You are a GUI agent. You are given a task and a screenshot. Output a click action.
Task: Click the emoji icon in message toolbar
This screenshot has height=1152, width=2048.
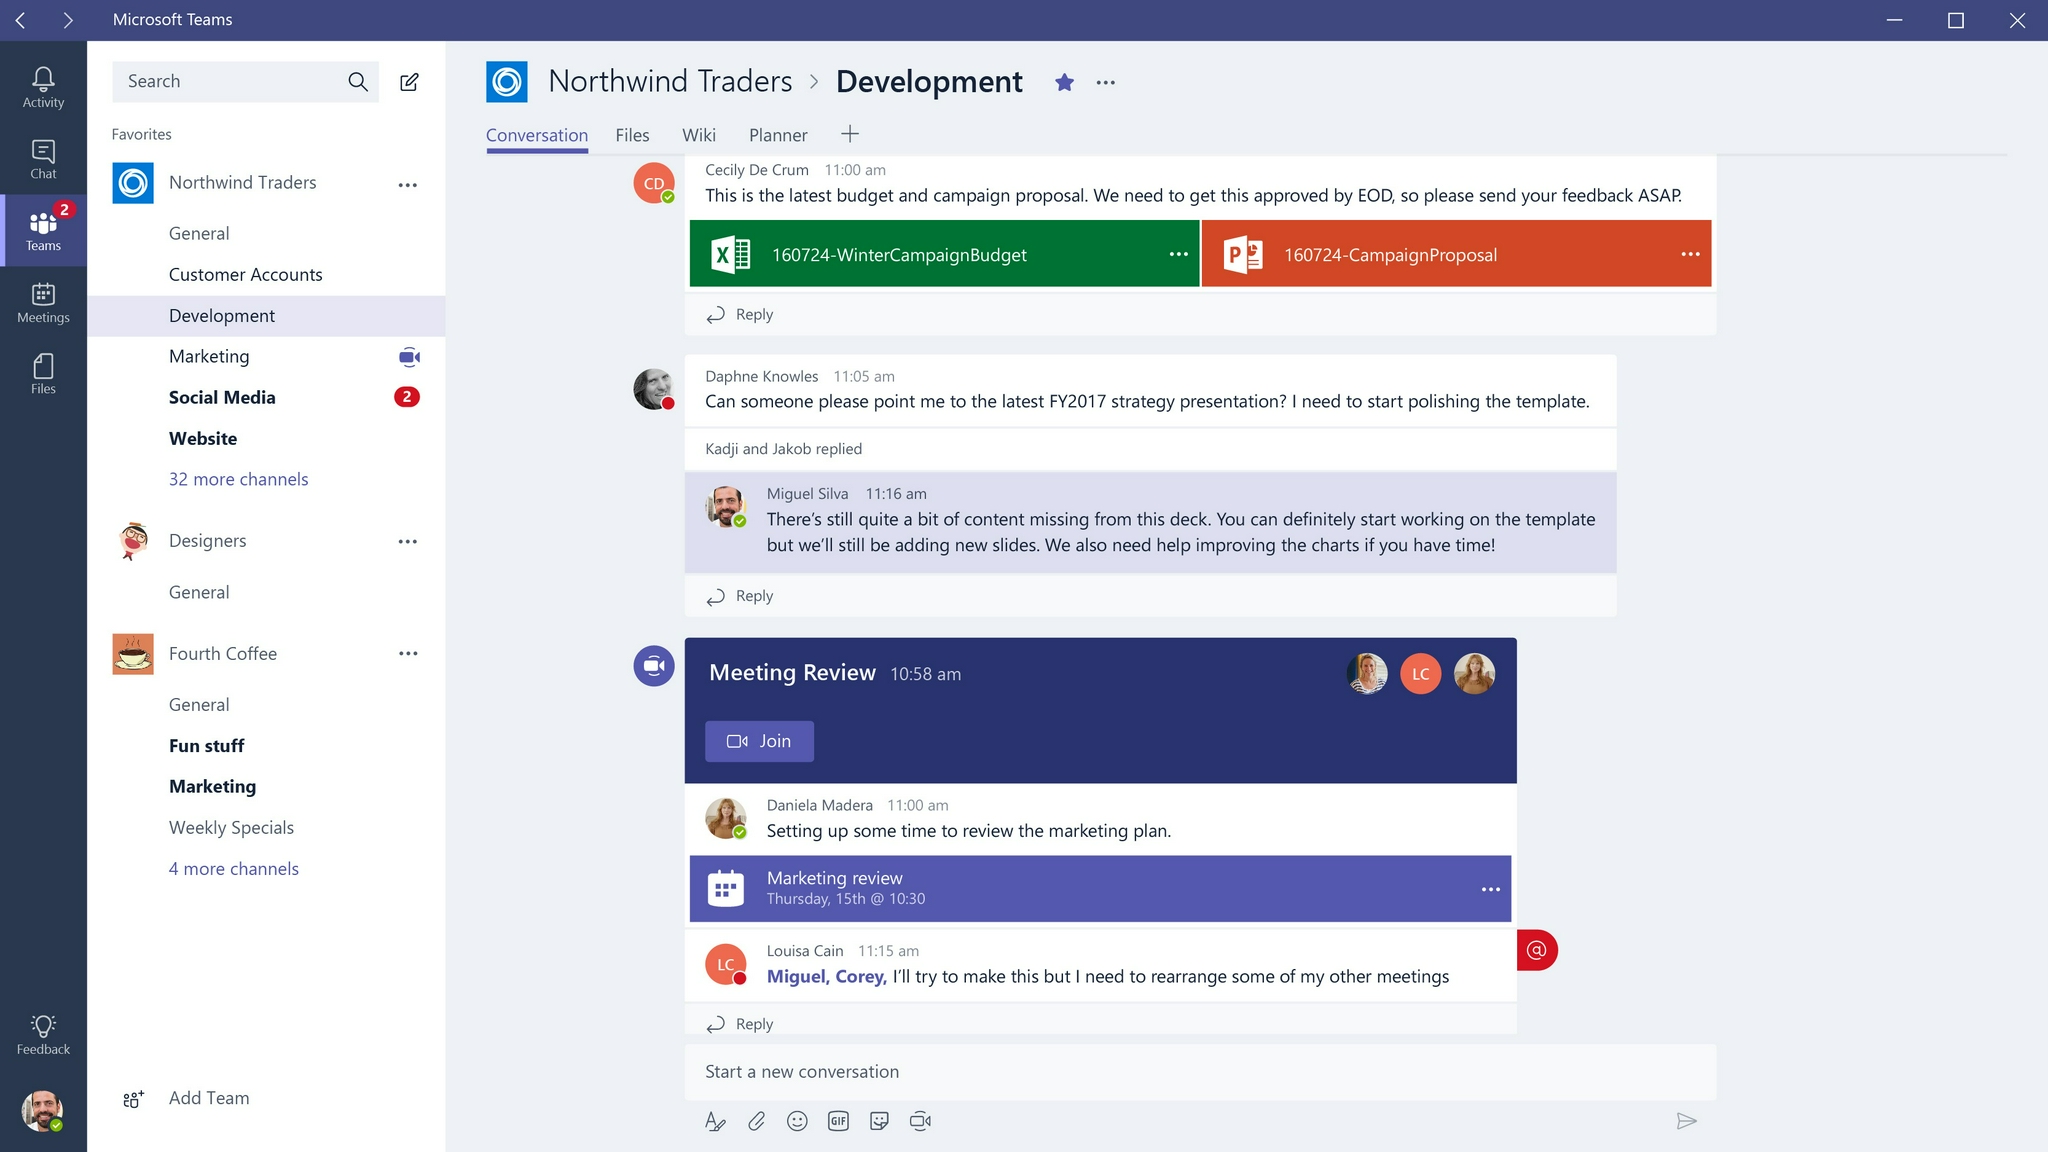[796, 1120]
